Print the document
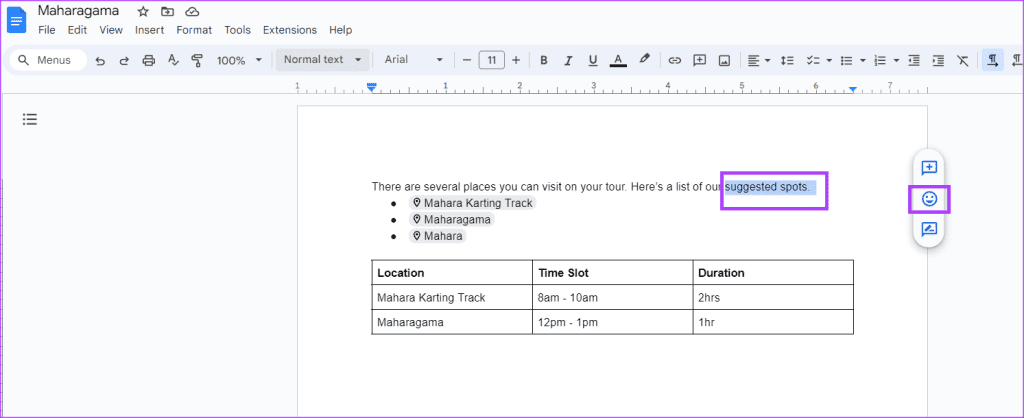The height and width of the screenshot is (418, 1024). point(149,61)
